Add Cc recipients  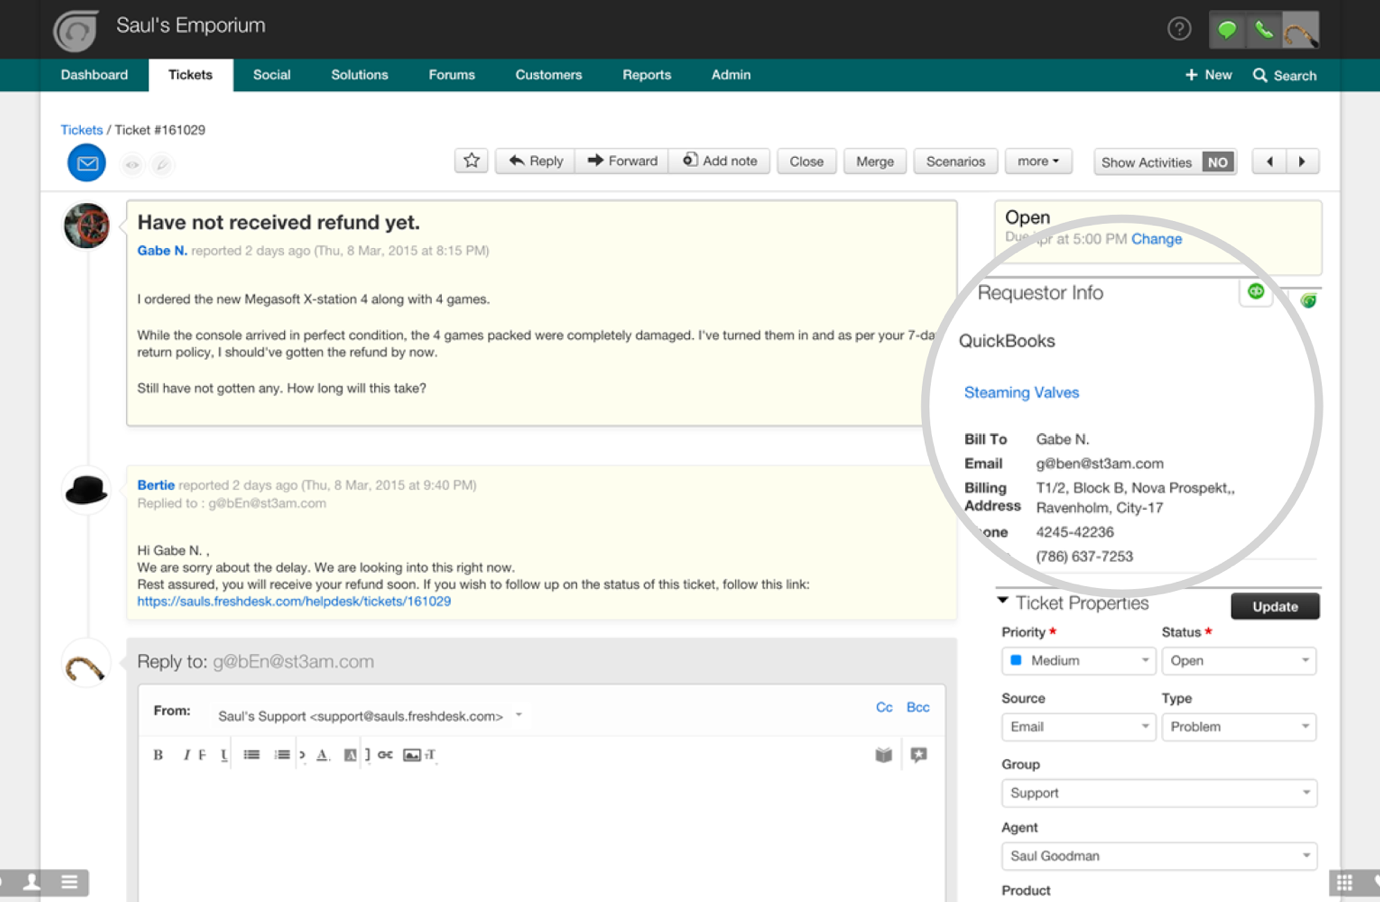pyautogui.click(x=884, y=707)
